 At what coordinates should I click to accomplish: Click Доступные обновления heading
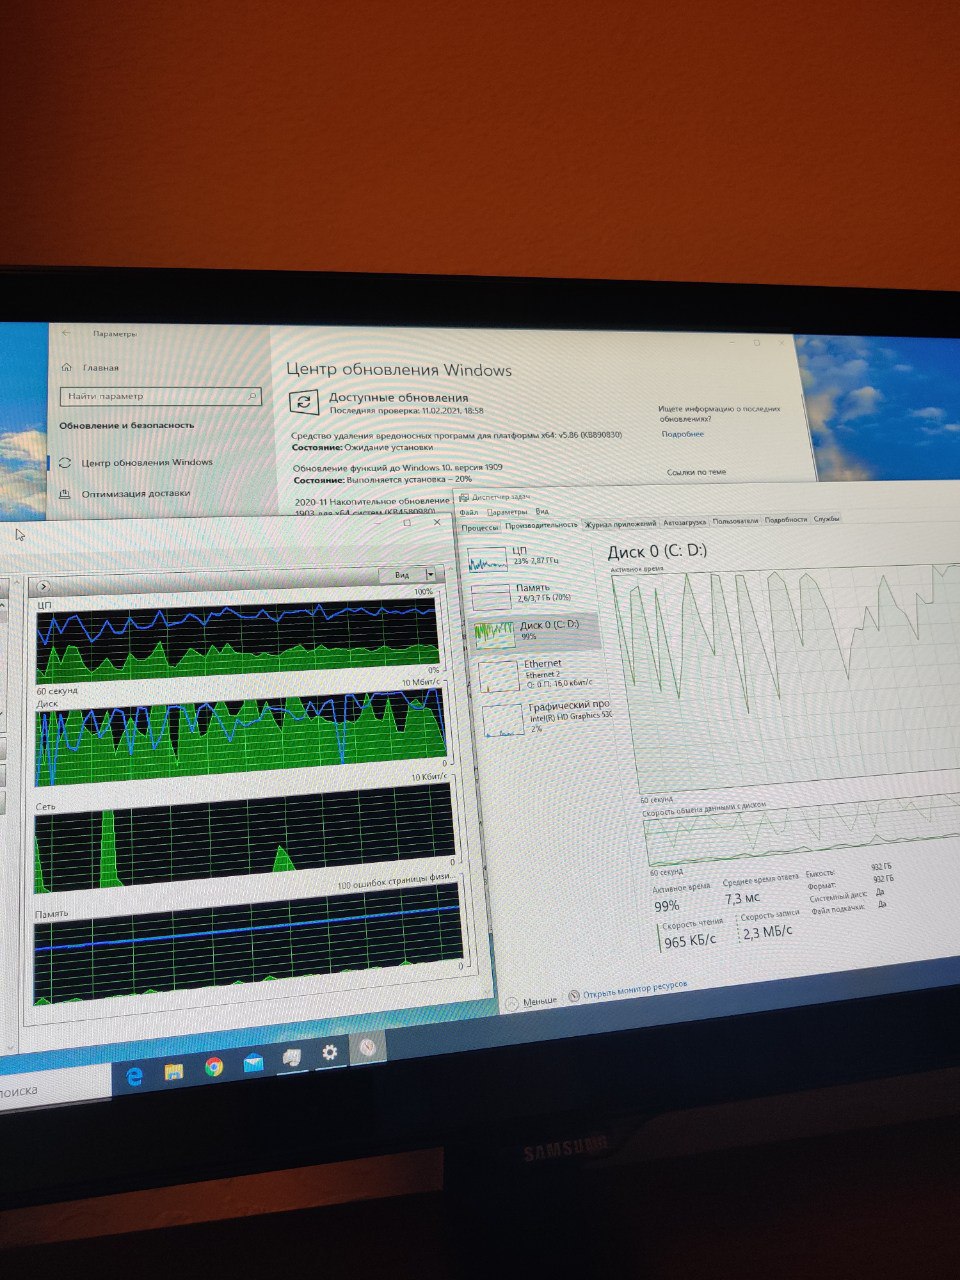pyautogui.click(x=398, y=398)
